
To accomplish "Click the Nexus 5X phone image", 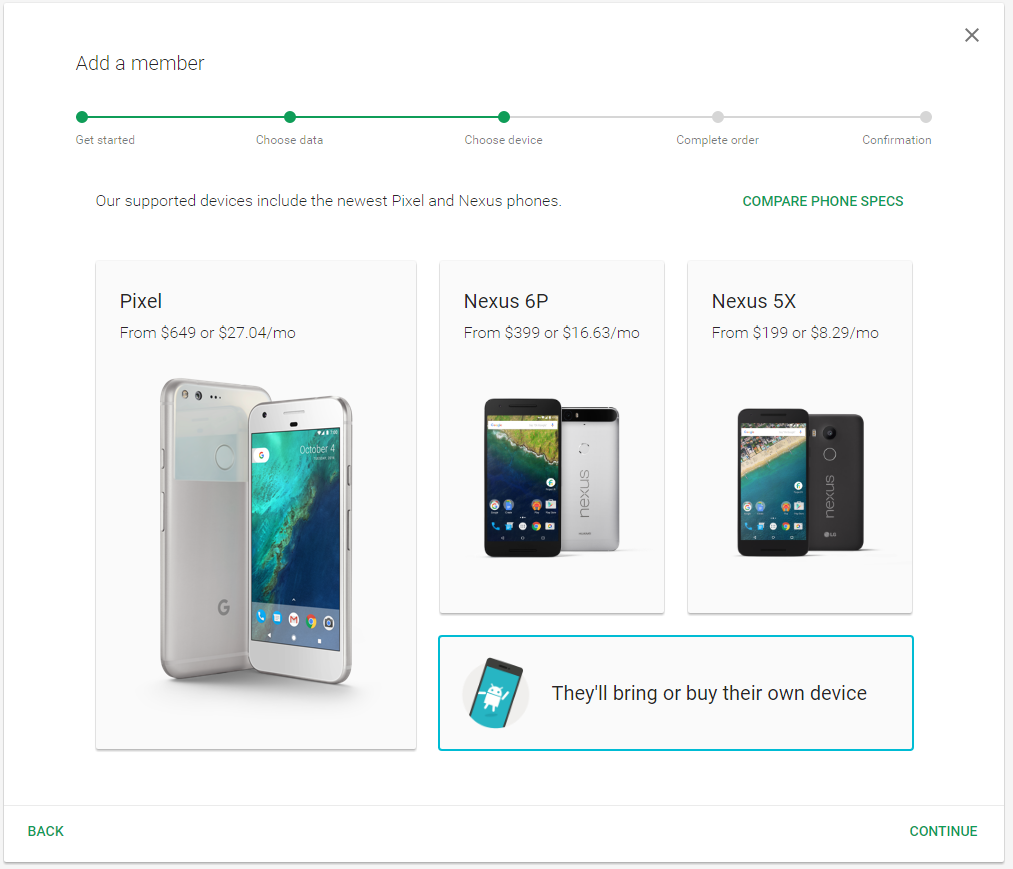I will coord(800,482).
